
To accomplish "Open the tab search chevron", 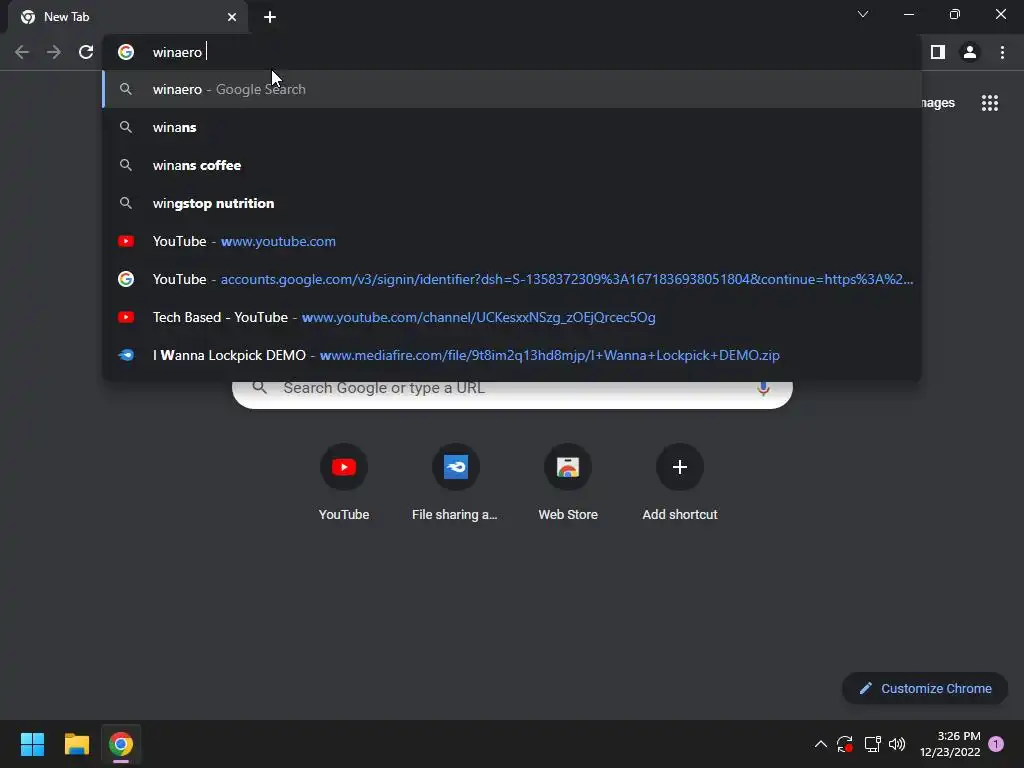I will point(863,14).
